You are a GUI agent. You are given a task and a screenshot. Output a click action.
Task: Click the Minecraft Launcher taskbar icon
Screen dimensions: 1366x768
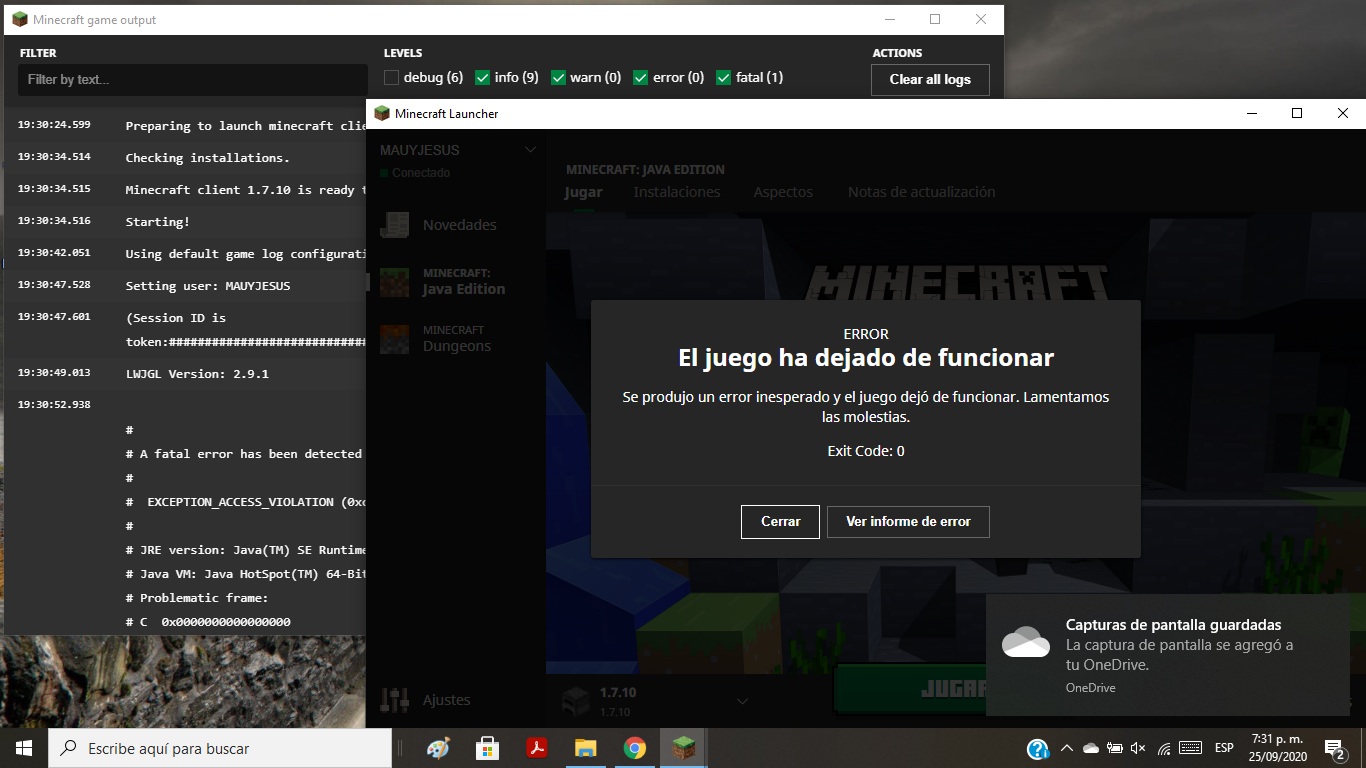click(x=683, y=748)
